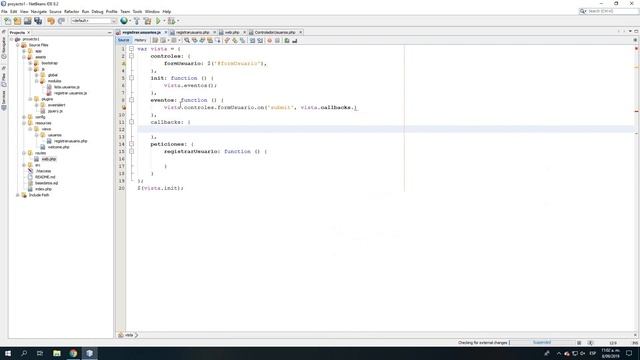Screen dimensions: 640x360
Task: Click the Build Project hammer icon
Action: (x=137, y=21)
